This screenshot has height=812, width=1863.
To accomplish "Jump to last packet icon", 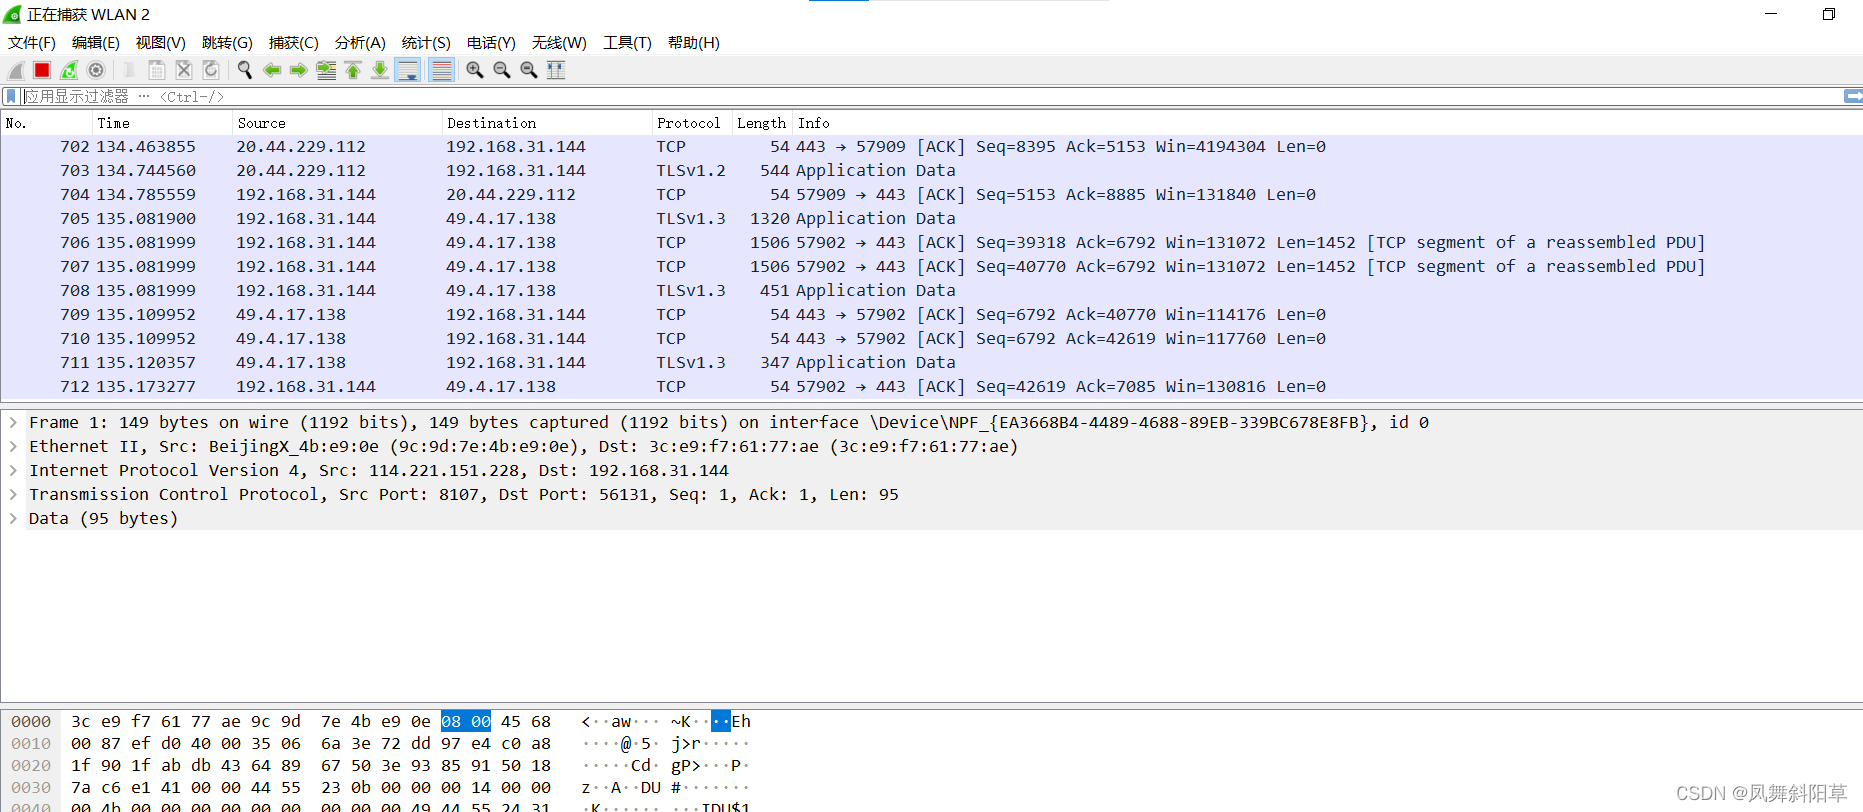I will (x=380, y=70).
